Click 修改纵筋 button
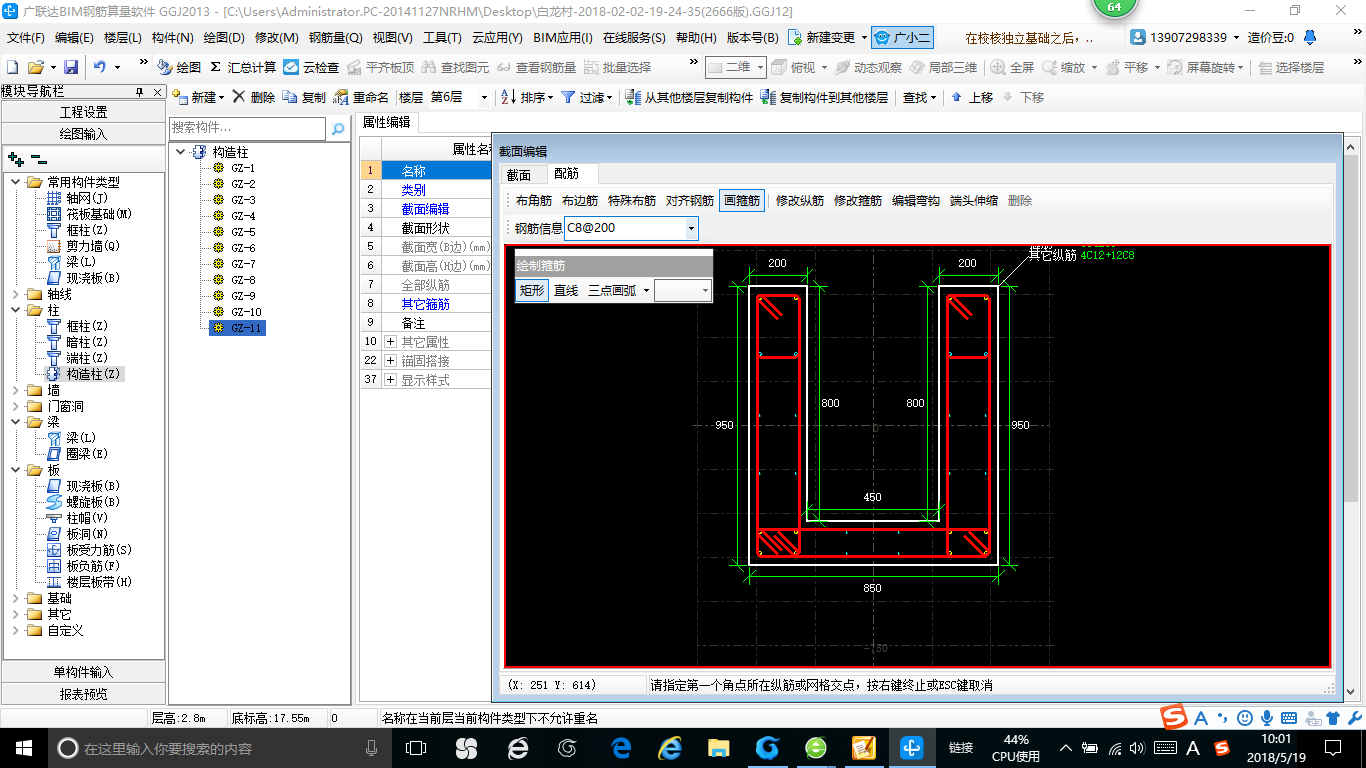Screen dimensions: 1366x768 [x=800, y=200]
